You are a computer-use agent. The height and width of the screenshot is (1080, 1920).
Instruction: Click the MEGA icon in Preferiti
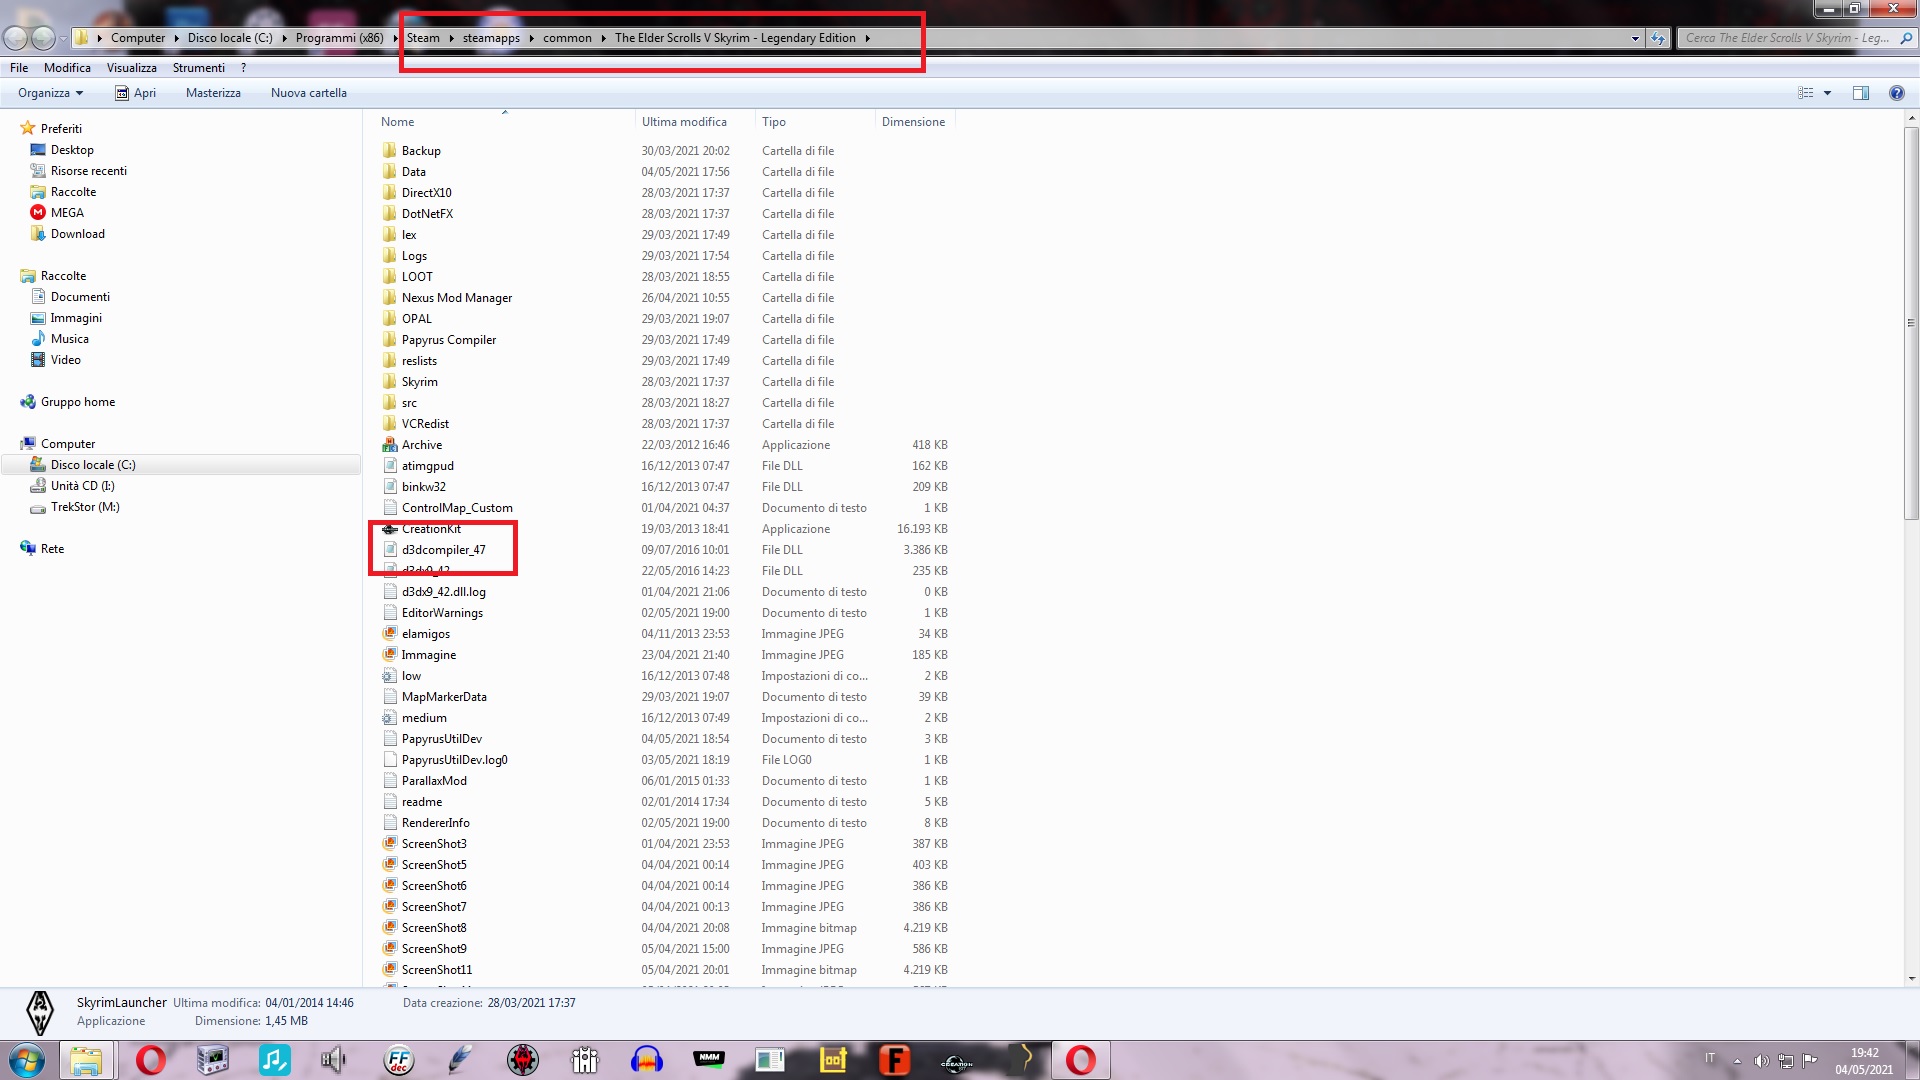point(38,212)
